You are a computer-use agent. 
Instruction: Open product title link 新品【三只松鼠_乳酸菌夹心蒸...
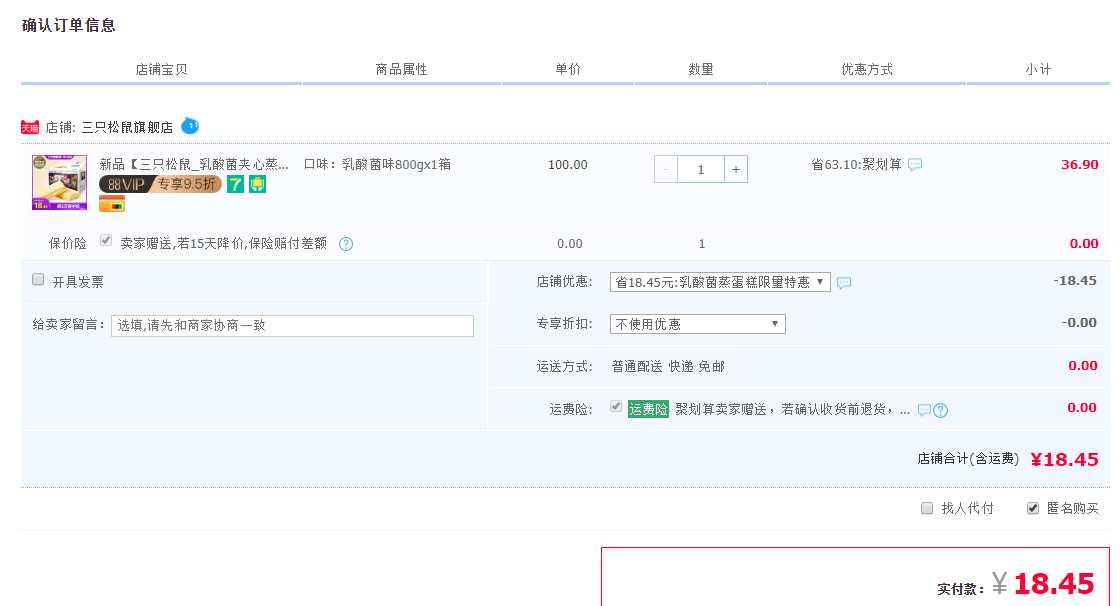coord(194,164)
